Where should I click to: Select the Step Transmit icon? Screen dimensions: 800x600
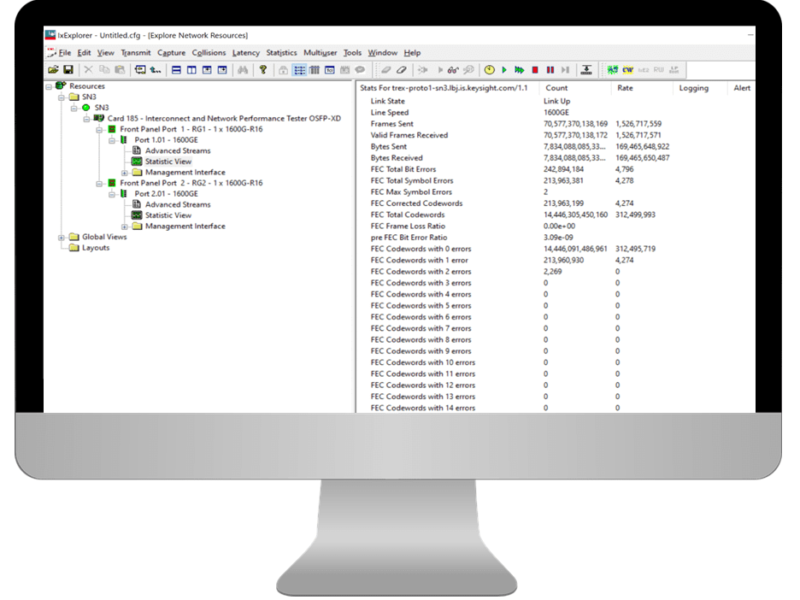(564, 70)
